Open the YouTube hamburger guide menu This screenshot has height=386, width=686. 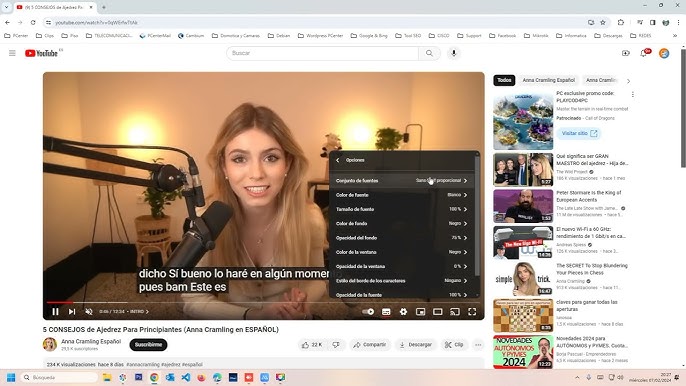click(x=12, y=53)
